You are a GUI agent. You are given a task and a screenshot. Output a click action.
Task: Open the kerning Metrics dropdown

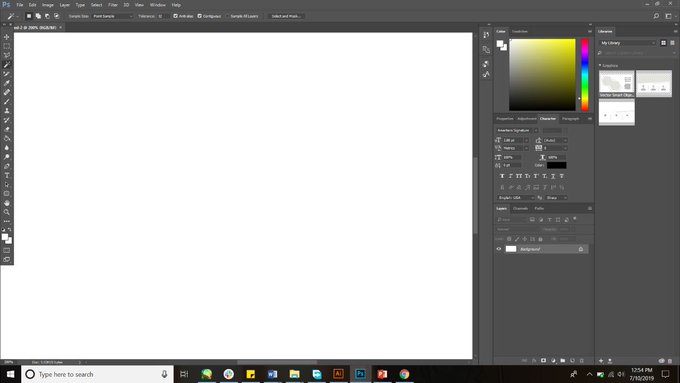[x=526, y=148]
